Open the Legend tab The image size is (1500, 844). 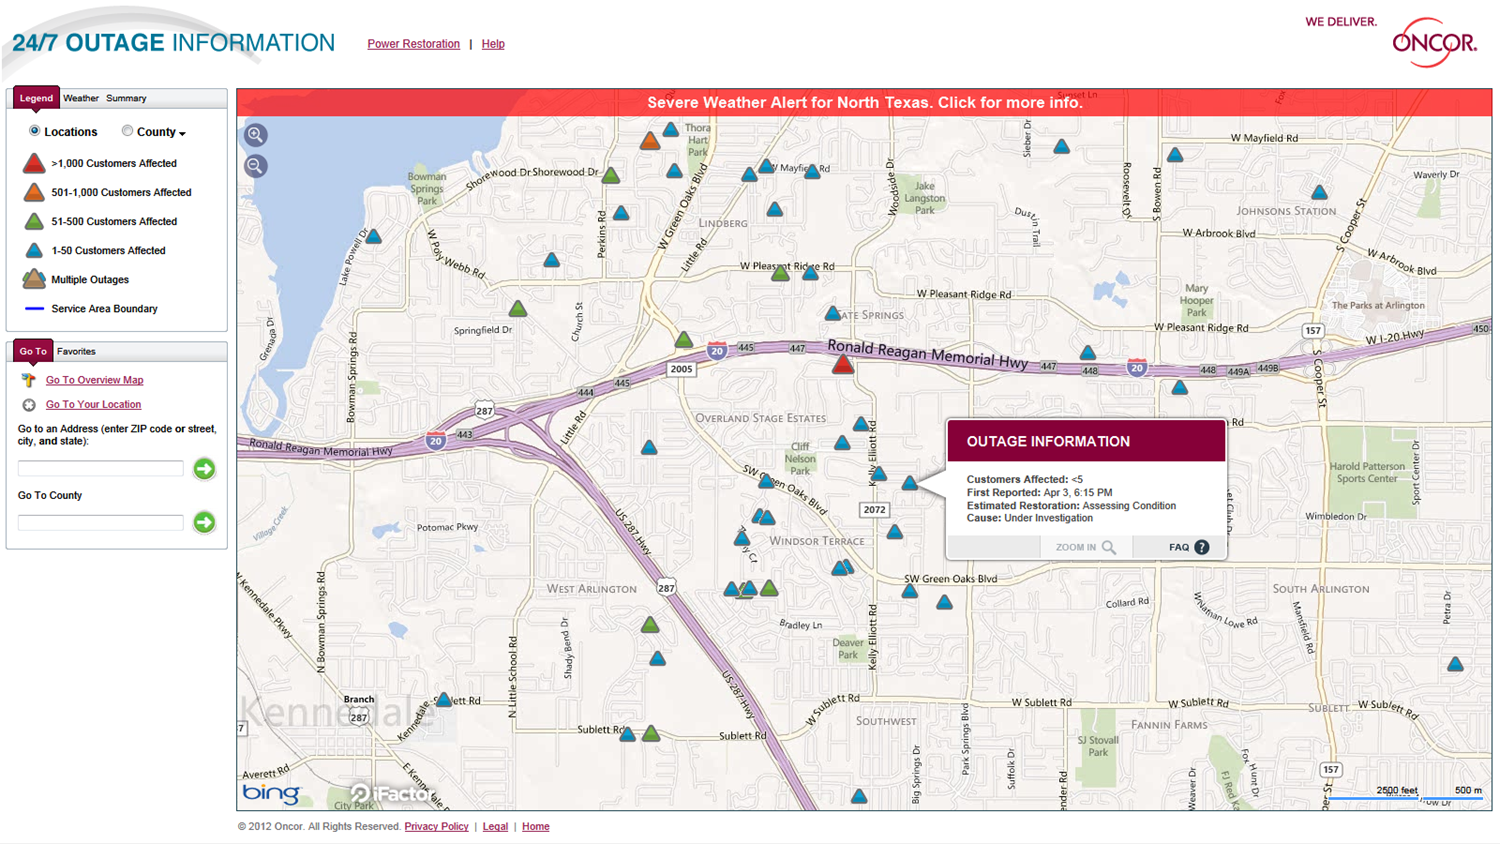tap(36, 98)
